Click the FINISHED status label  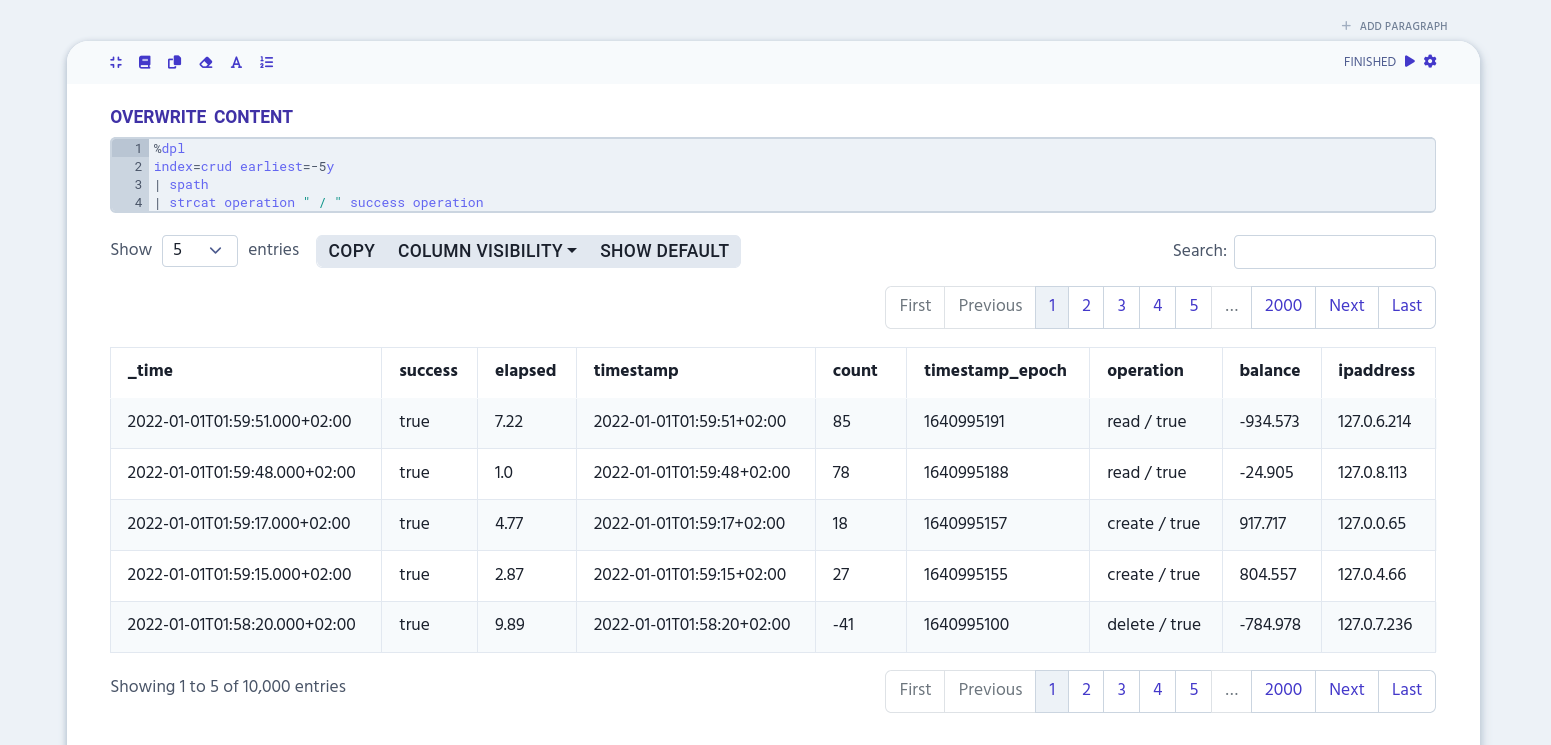tap(1369, 62)
